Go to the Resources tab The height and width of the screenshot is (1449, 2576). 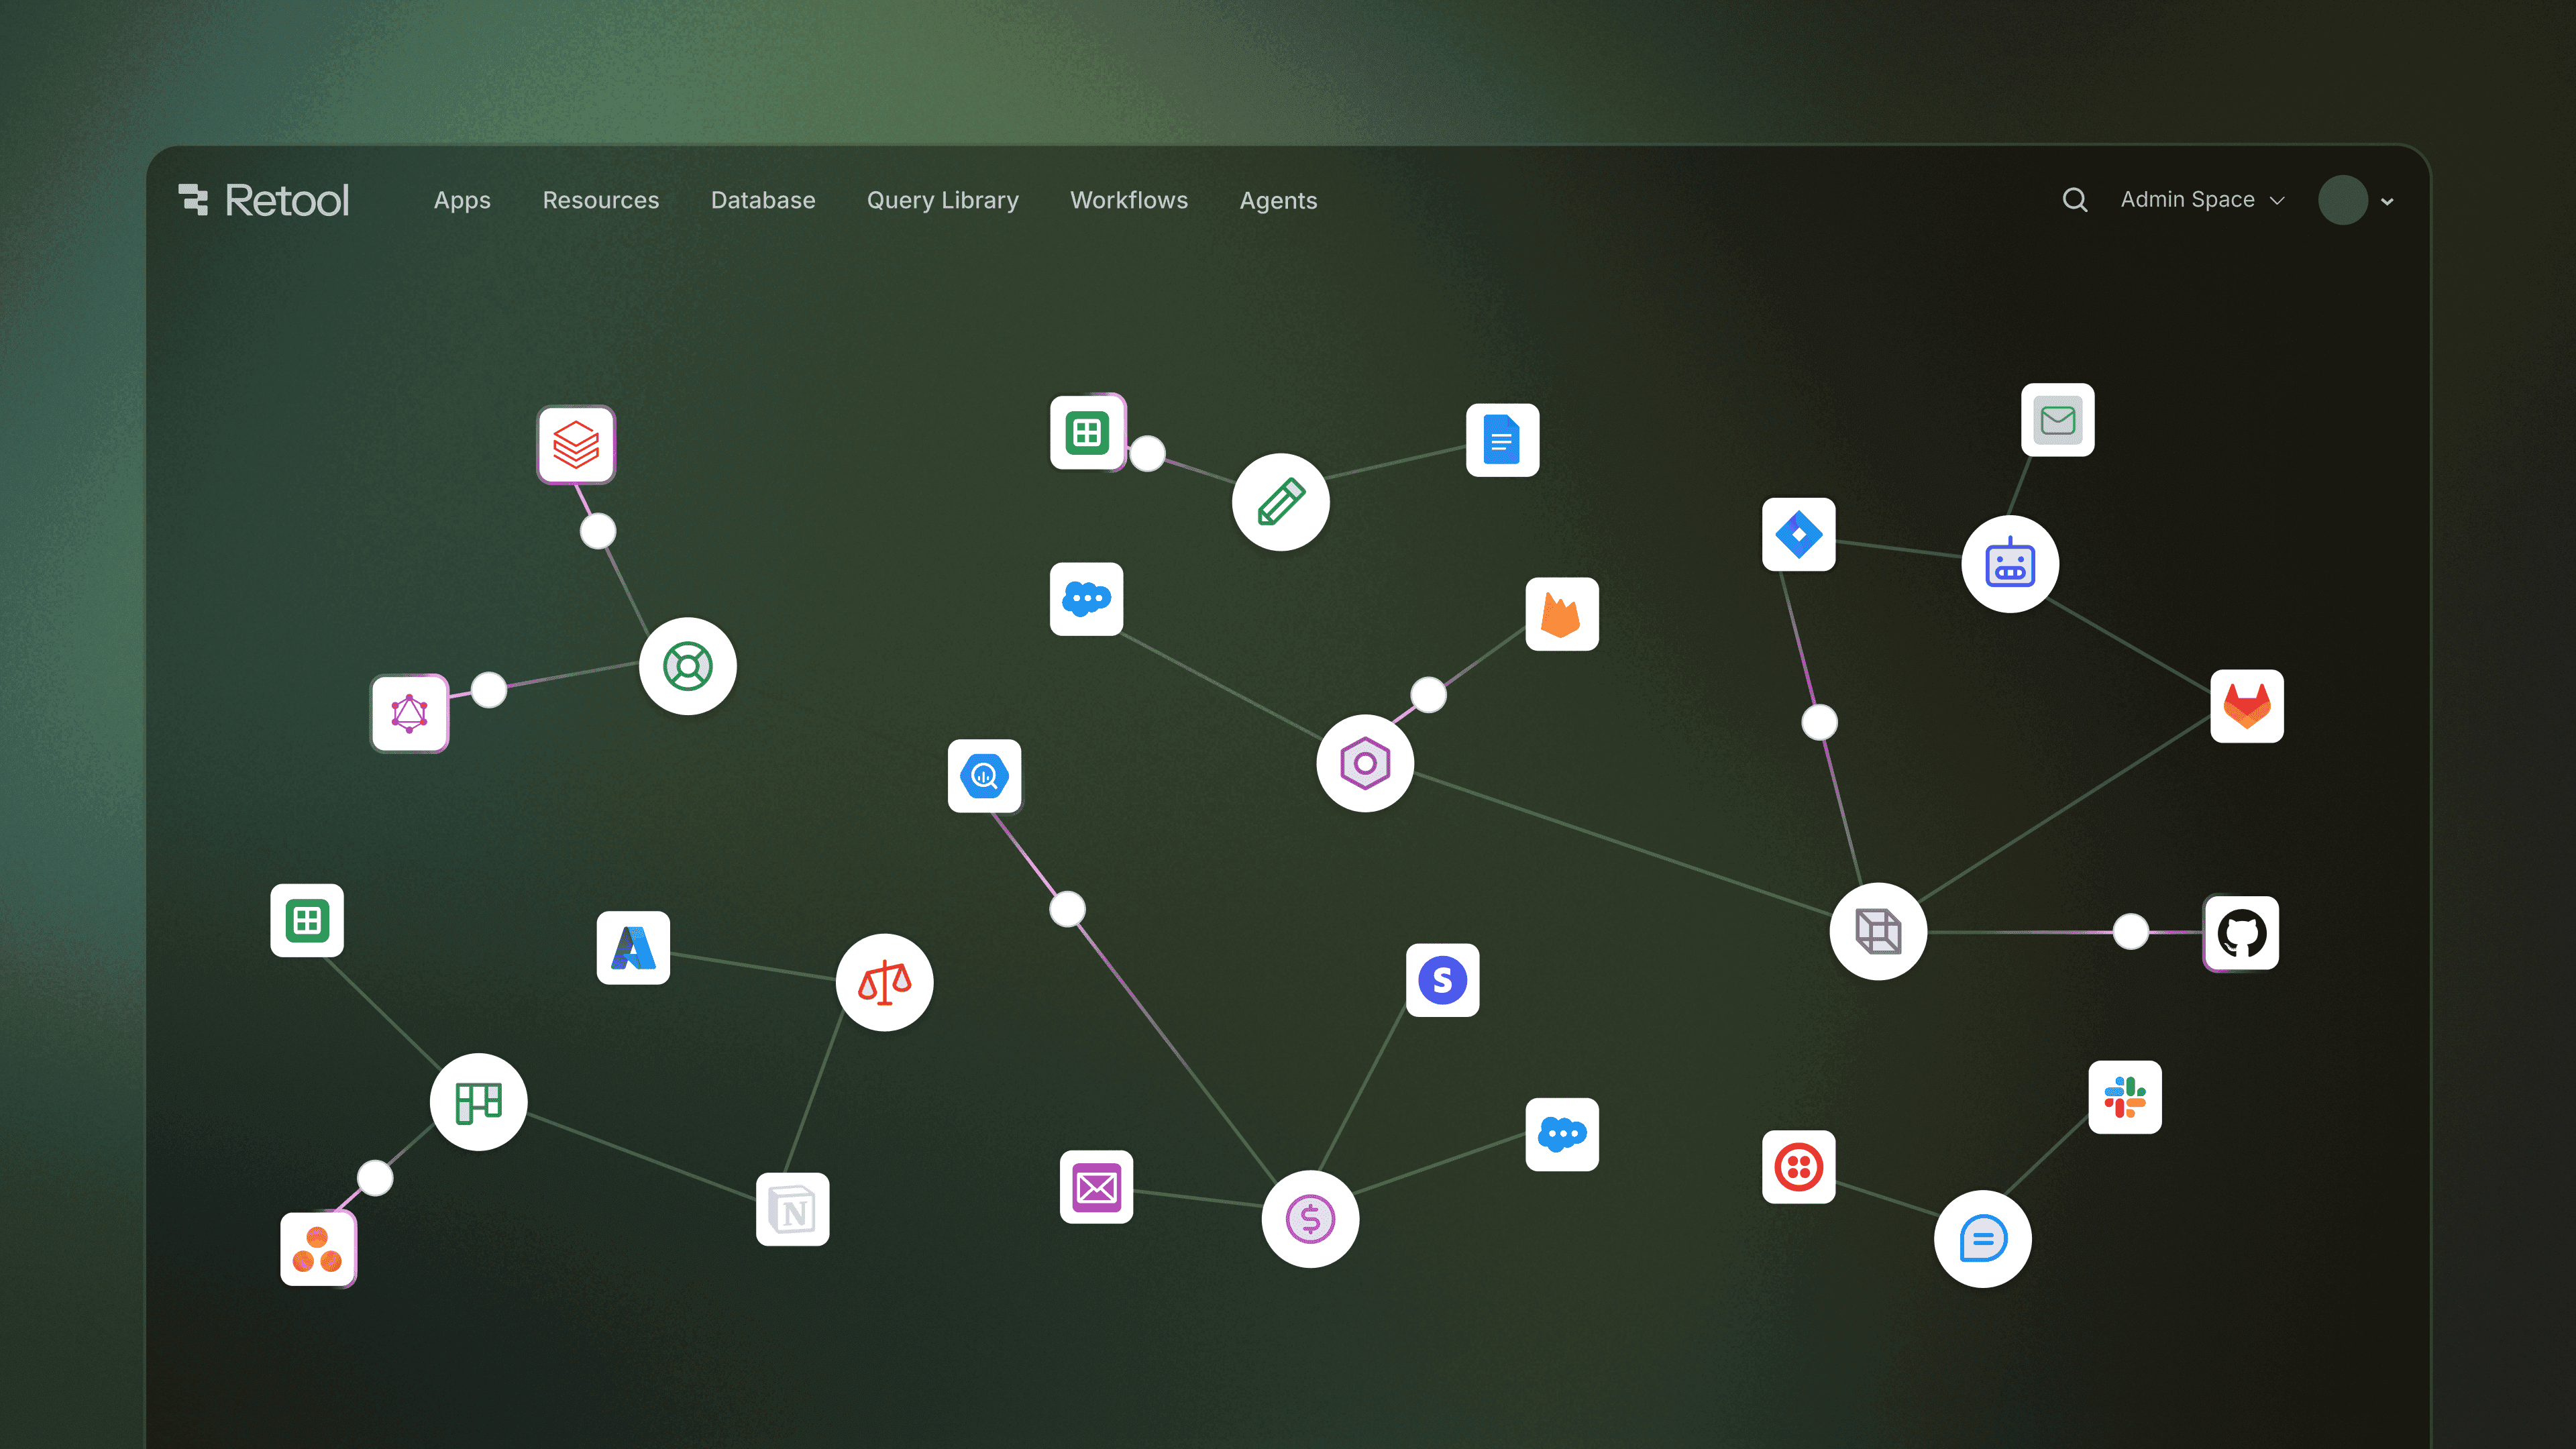(x=601, y=200)
